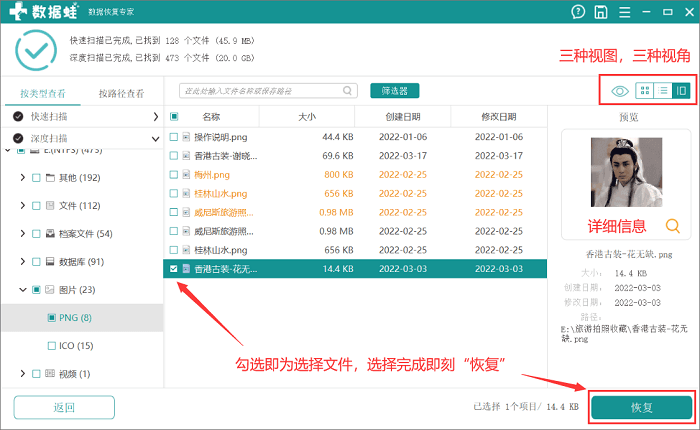Switch to list view icon
This screenshot has width=700, height=430.
click(x=663, y=91)
